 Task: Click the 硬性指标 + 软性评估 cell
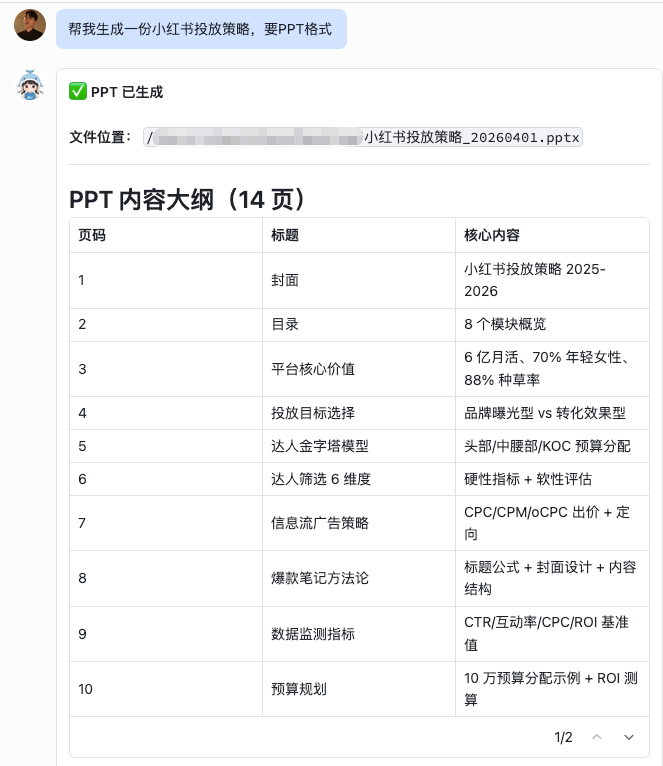pos(527,479)
